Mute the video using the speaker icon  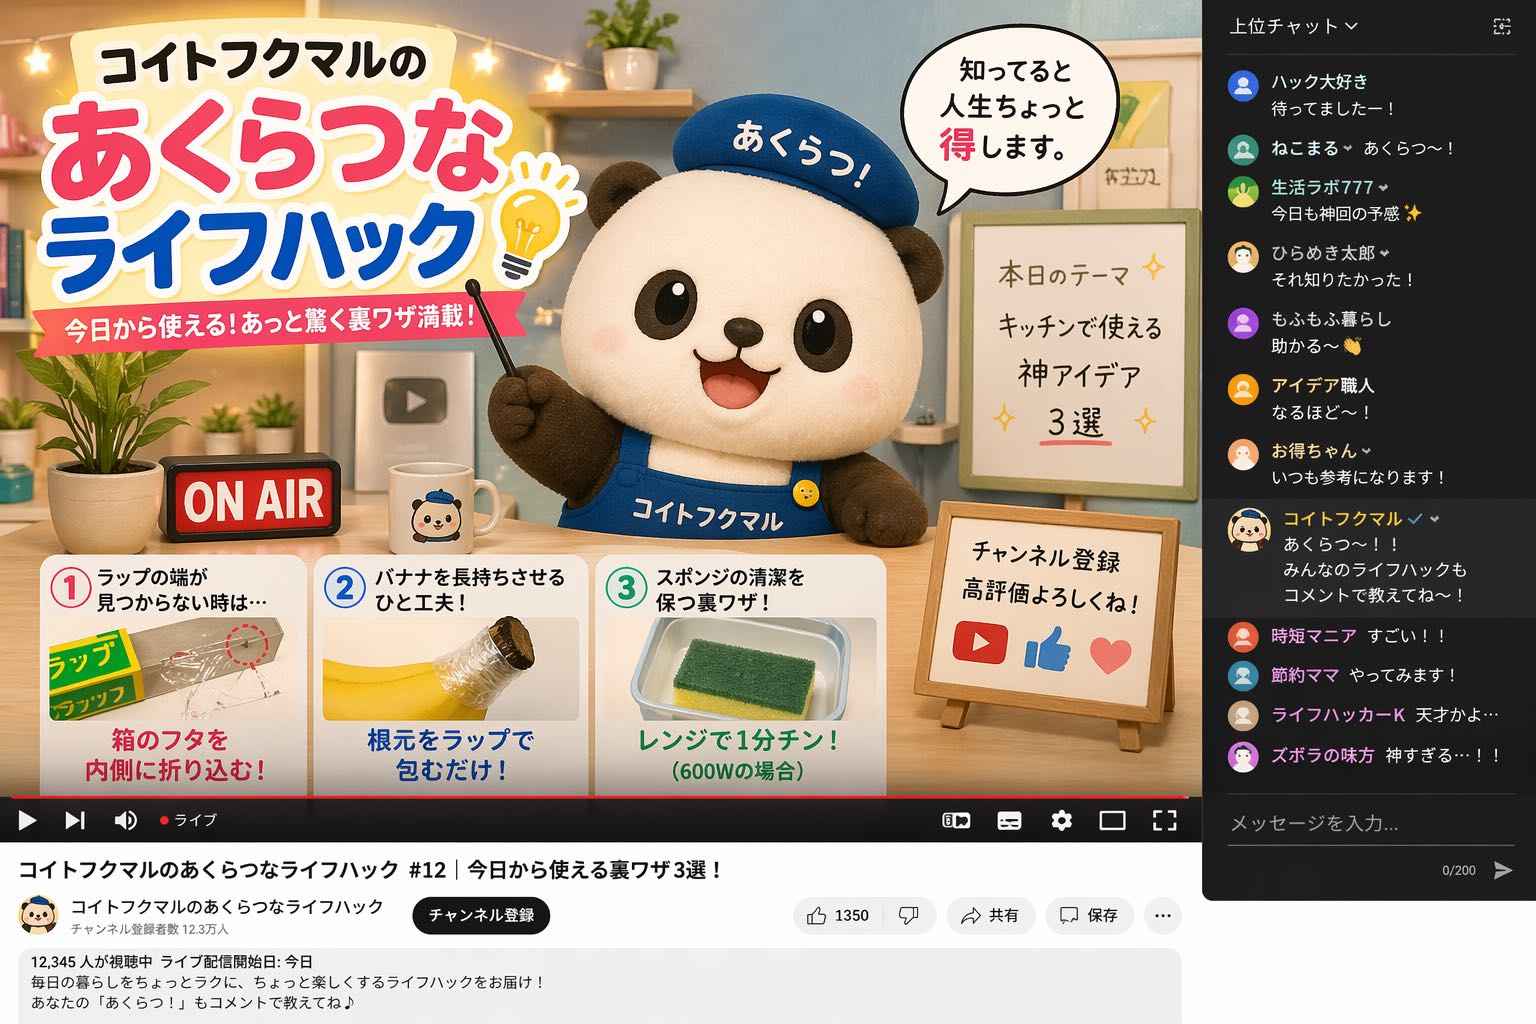125,821
